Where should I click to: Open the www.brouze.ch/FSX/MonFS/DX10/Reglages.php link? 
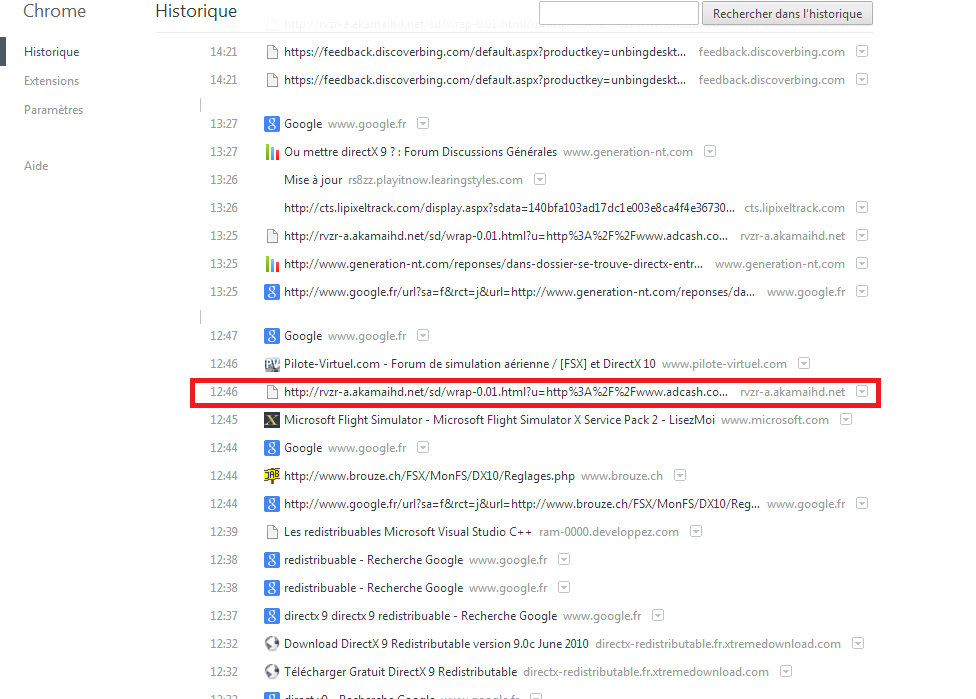tap(429, 476)
